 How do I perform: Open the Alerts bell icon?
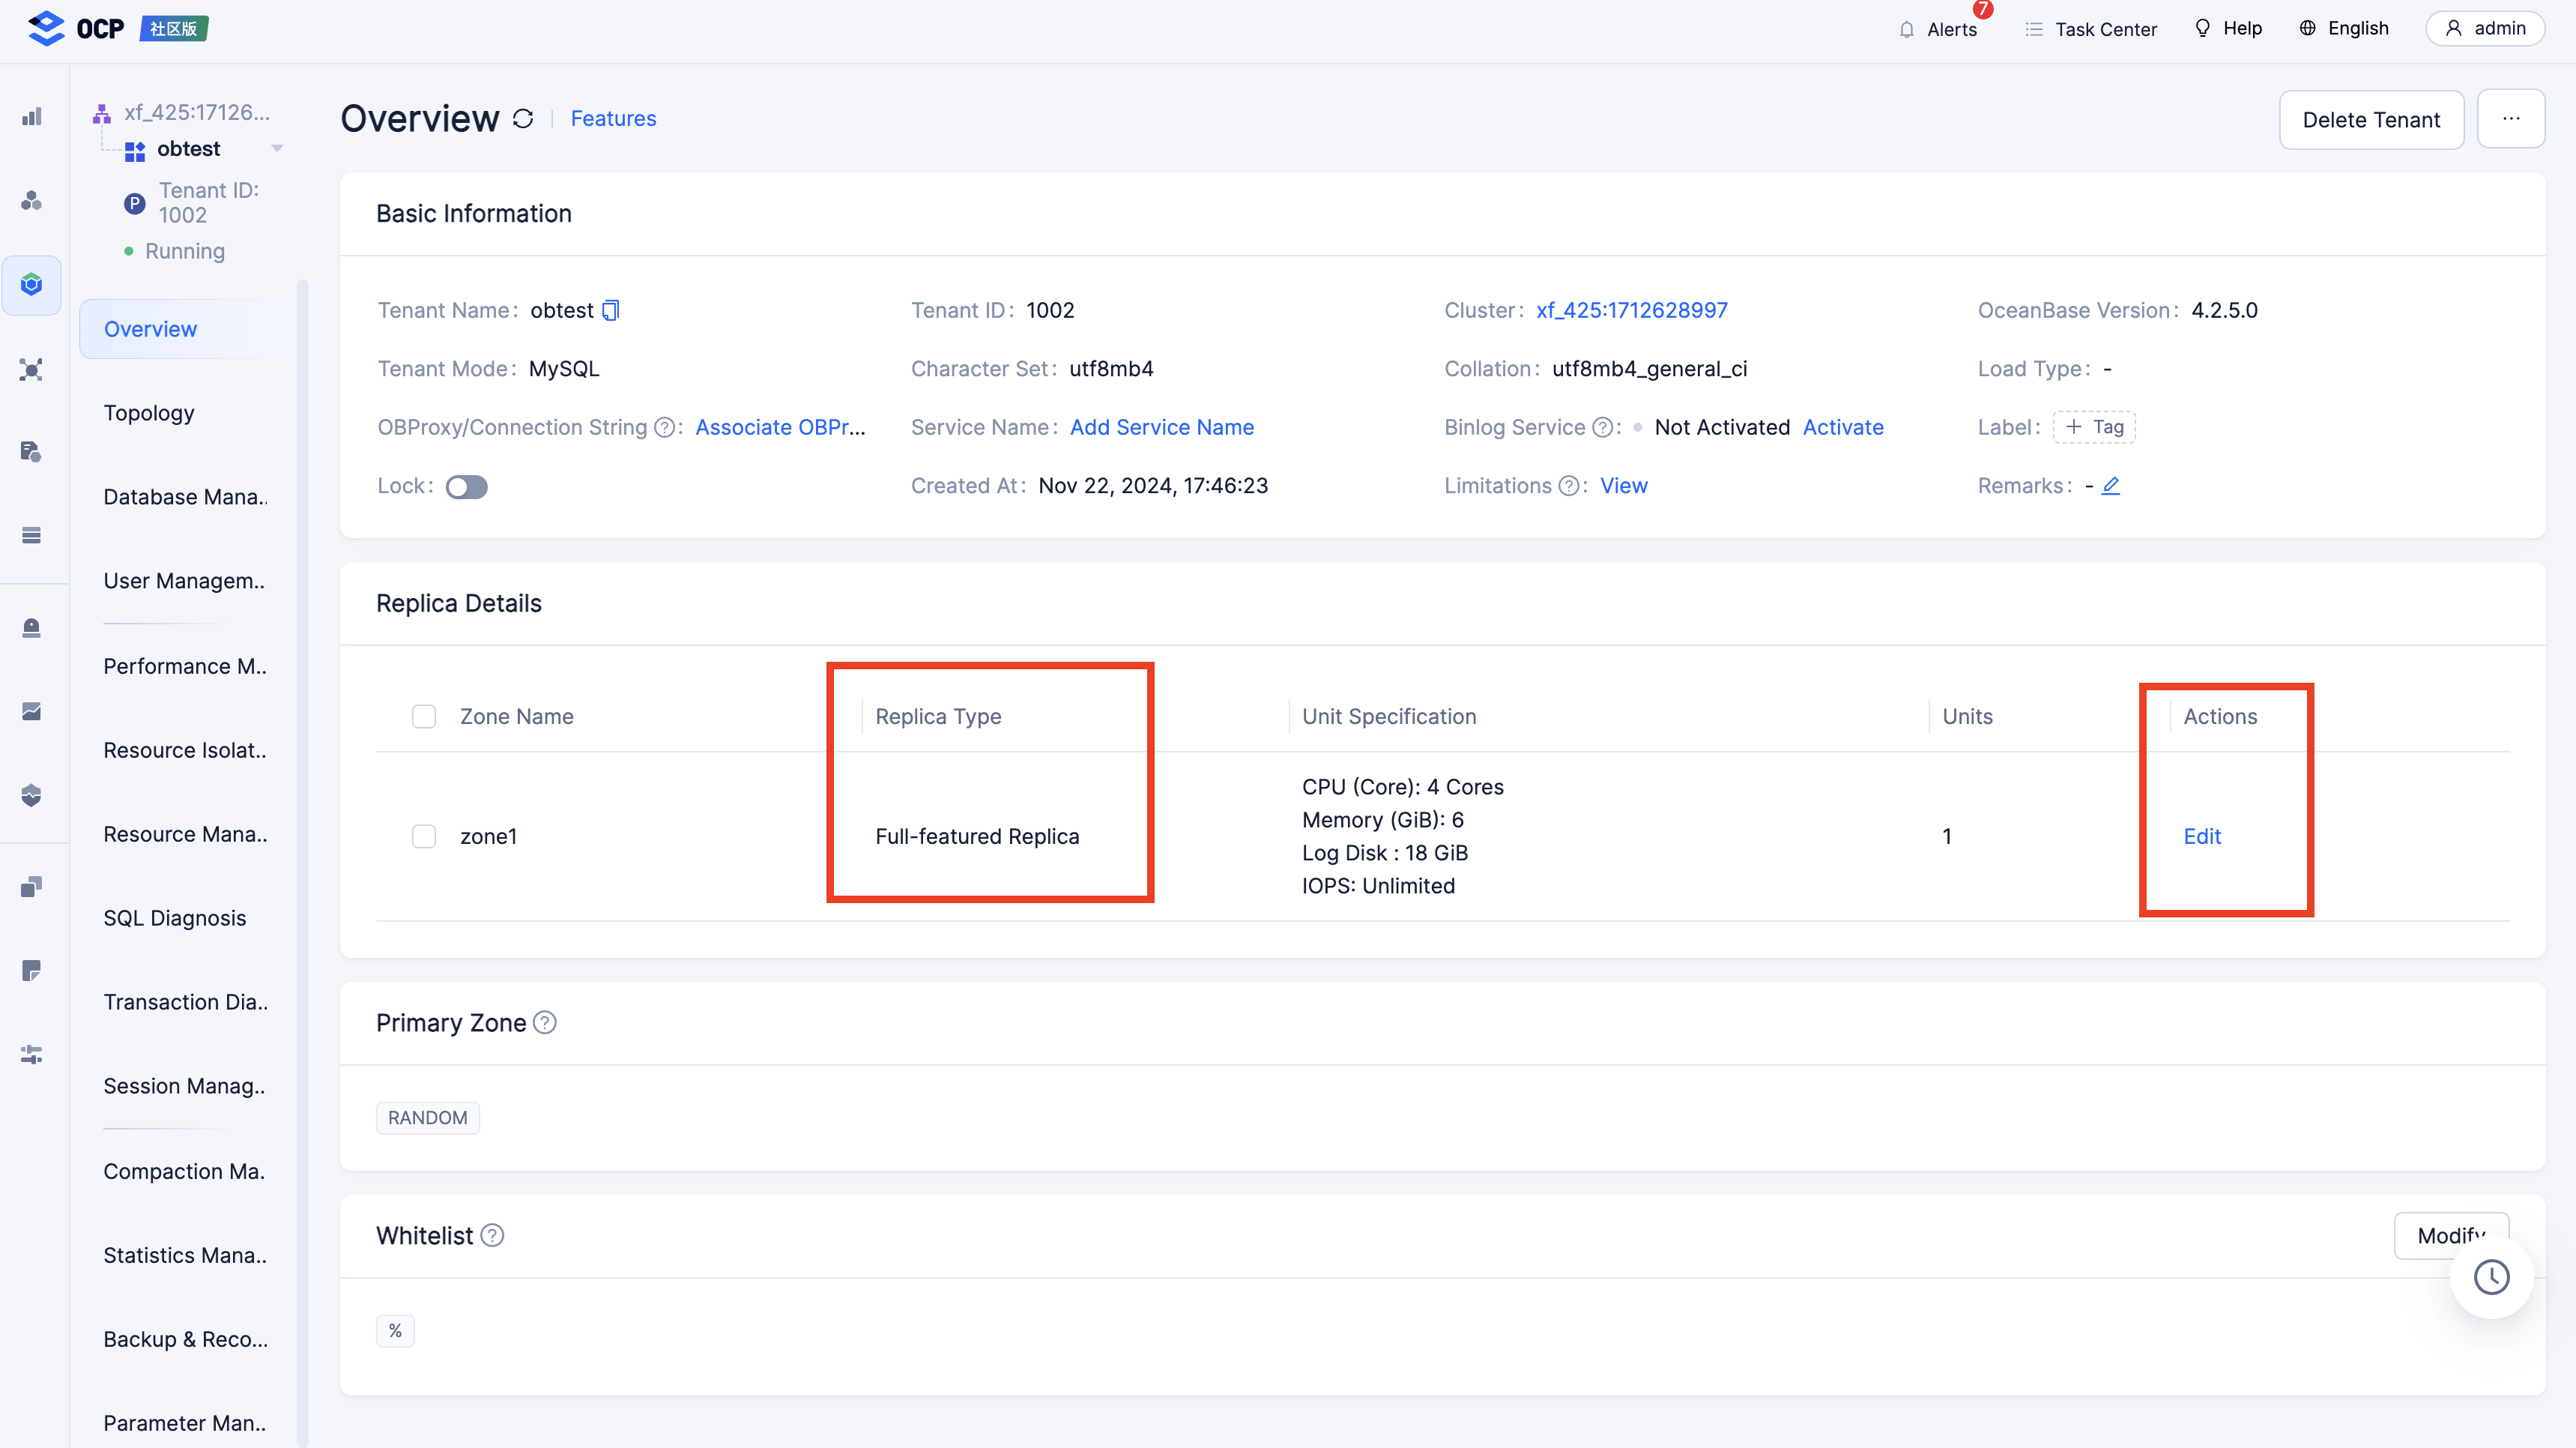(x=1906, y=29)
